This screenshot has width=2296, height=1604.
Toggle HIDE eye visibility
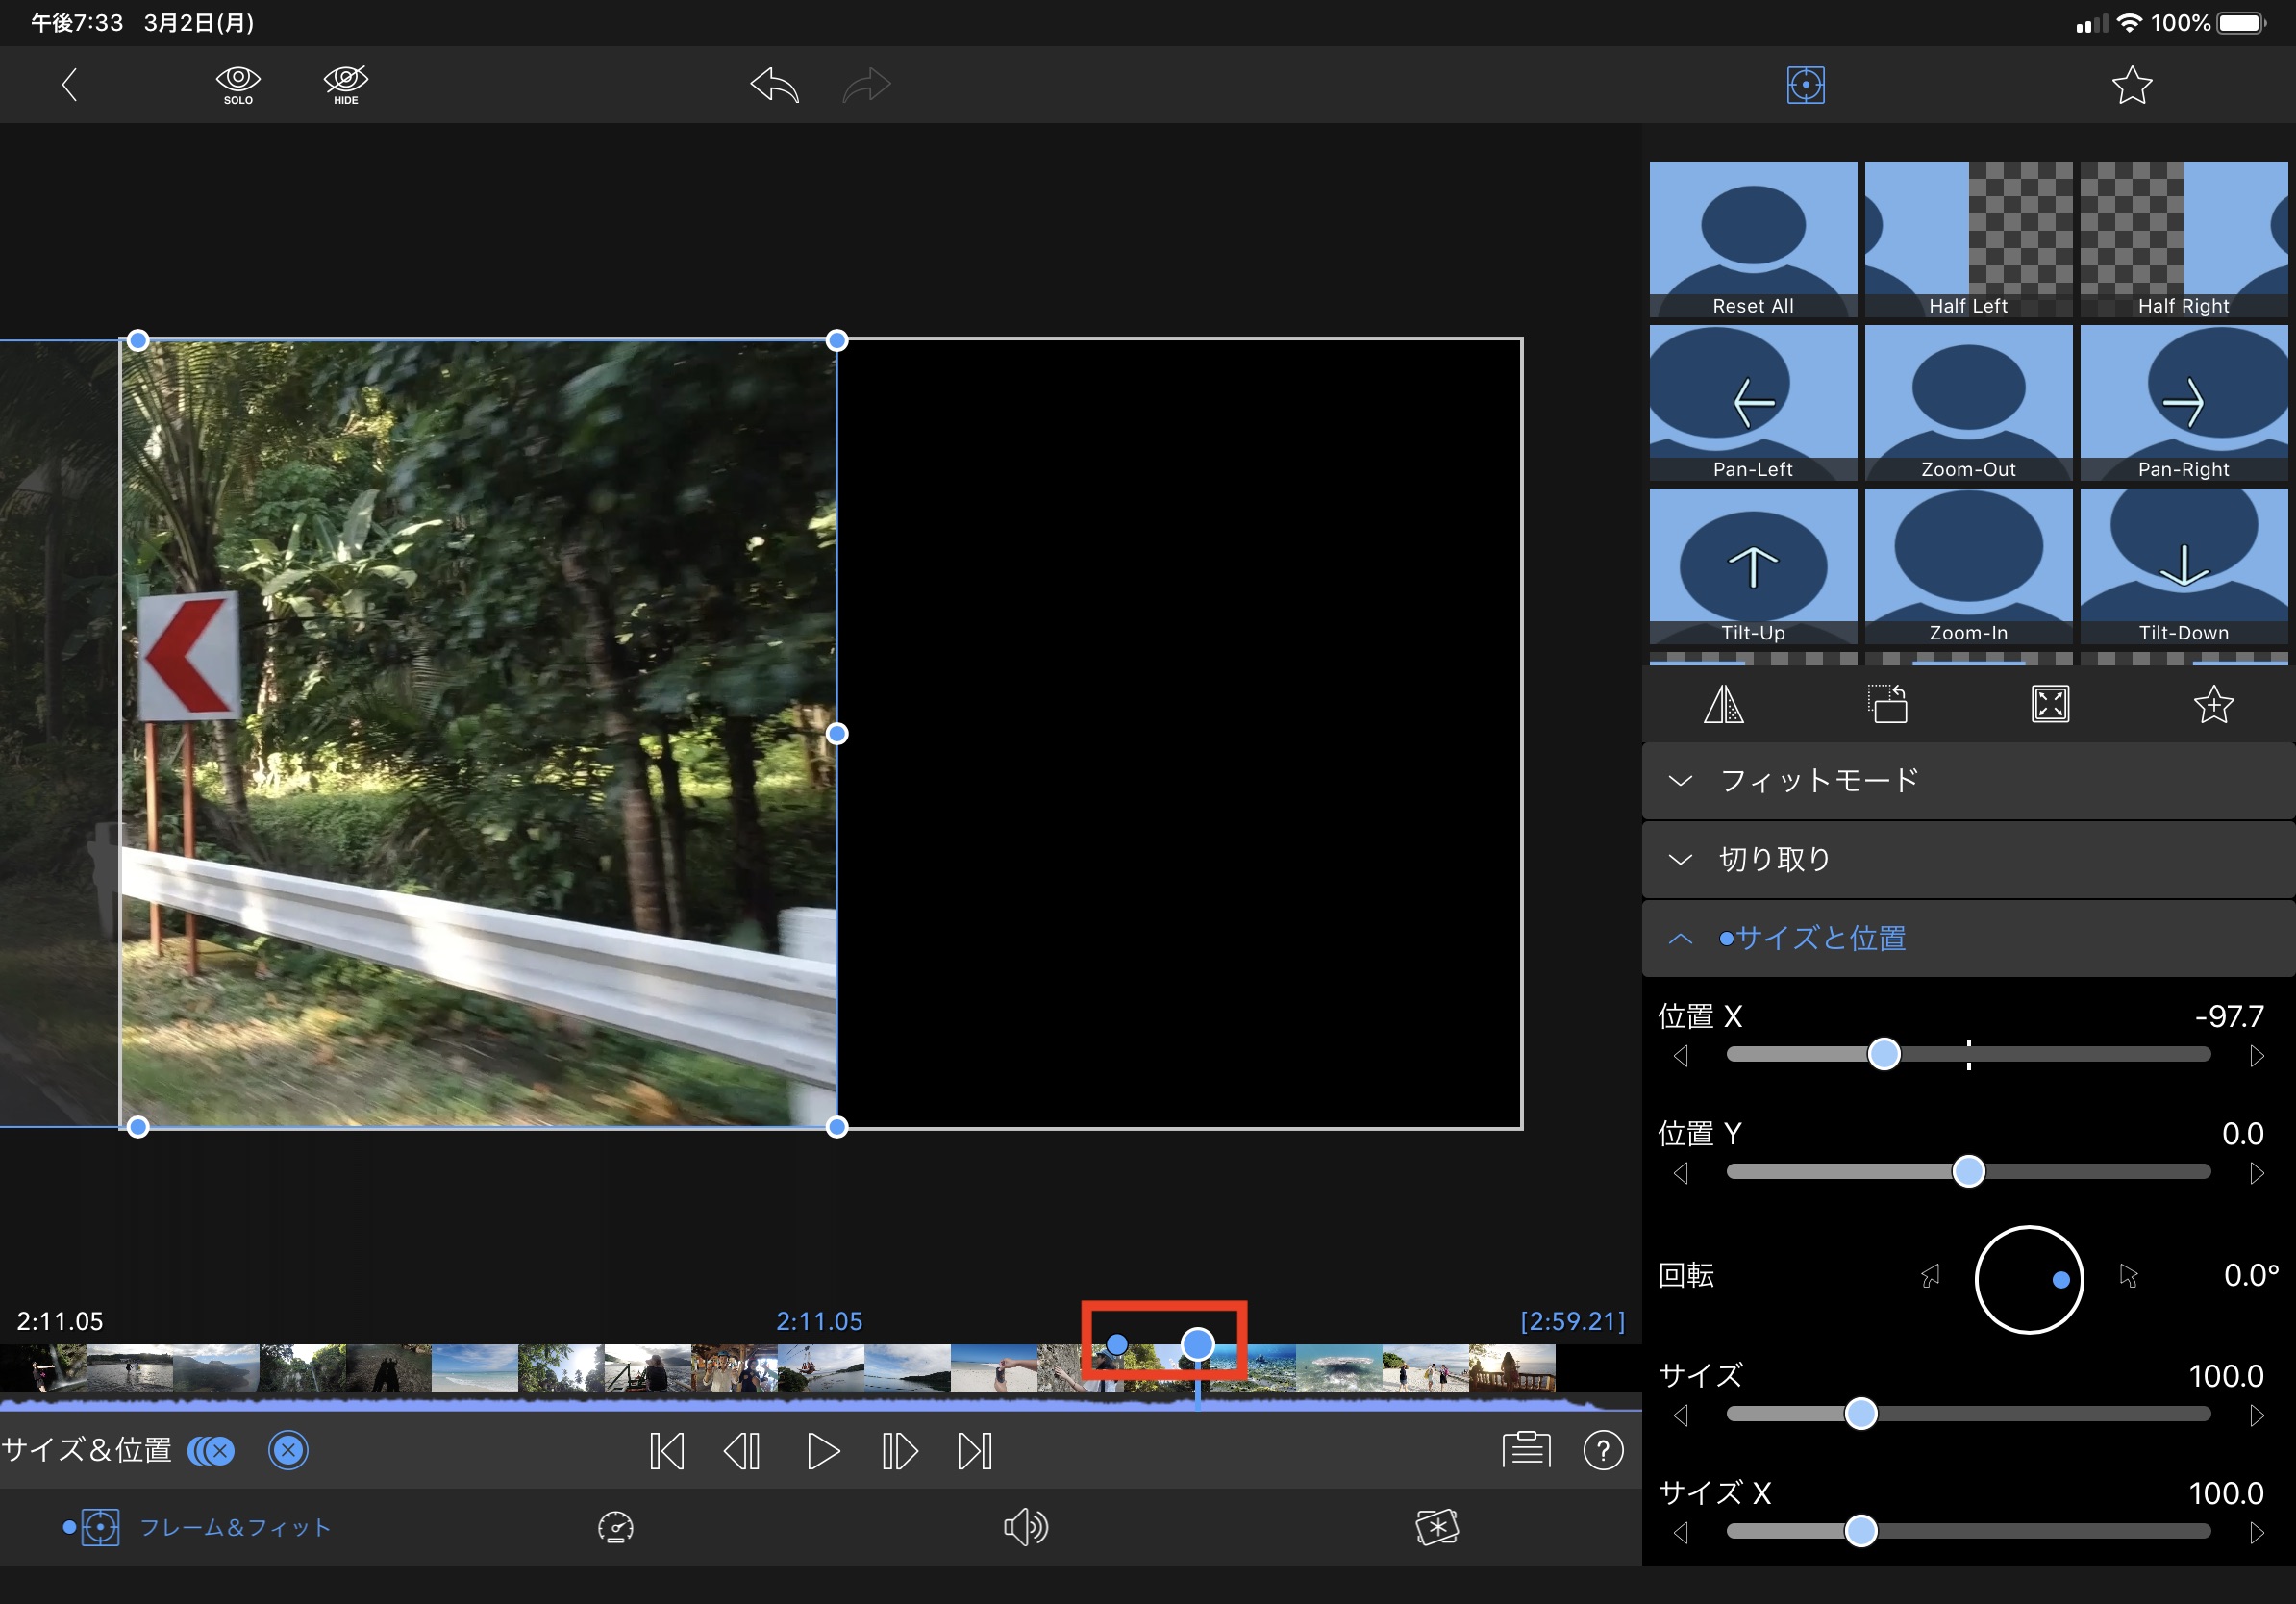346,85
